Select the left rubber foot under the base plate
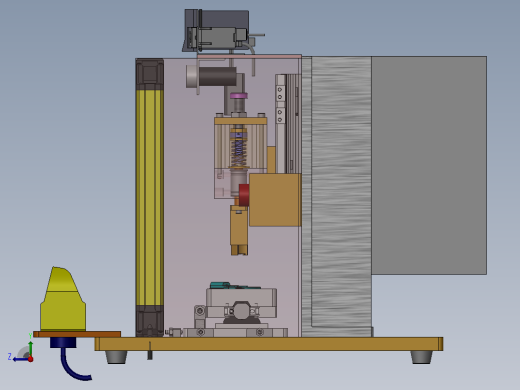 pyautogui.click(x=116, y=357)
